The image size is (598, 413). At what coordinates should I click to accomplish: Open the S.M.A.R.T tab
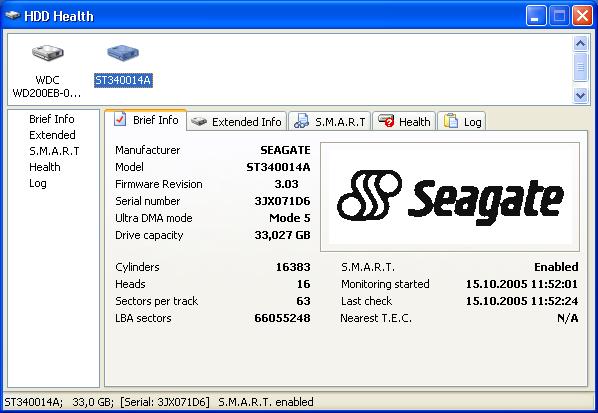tap(330, 122)
